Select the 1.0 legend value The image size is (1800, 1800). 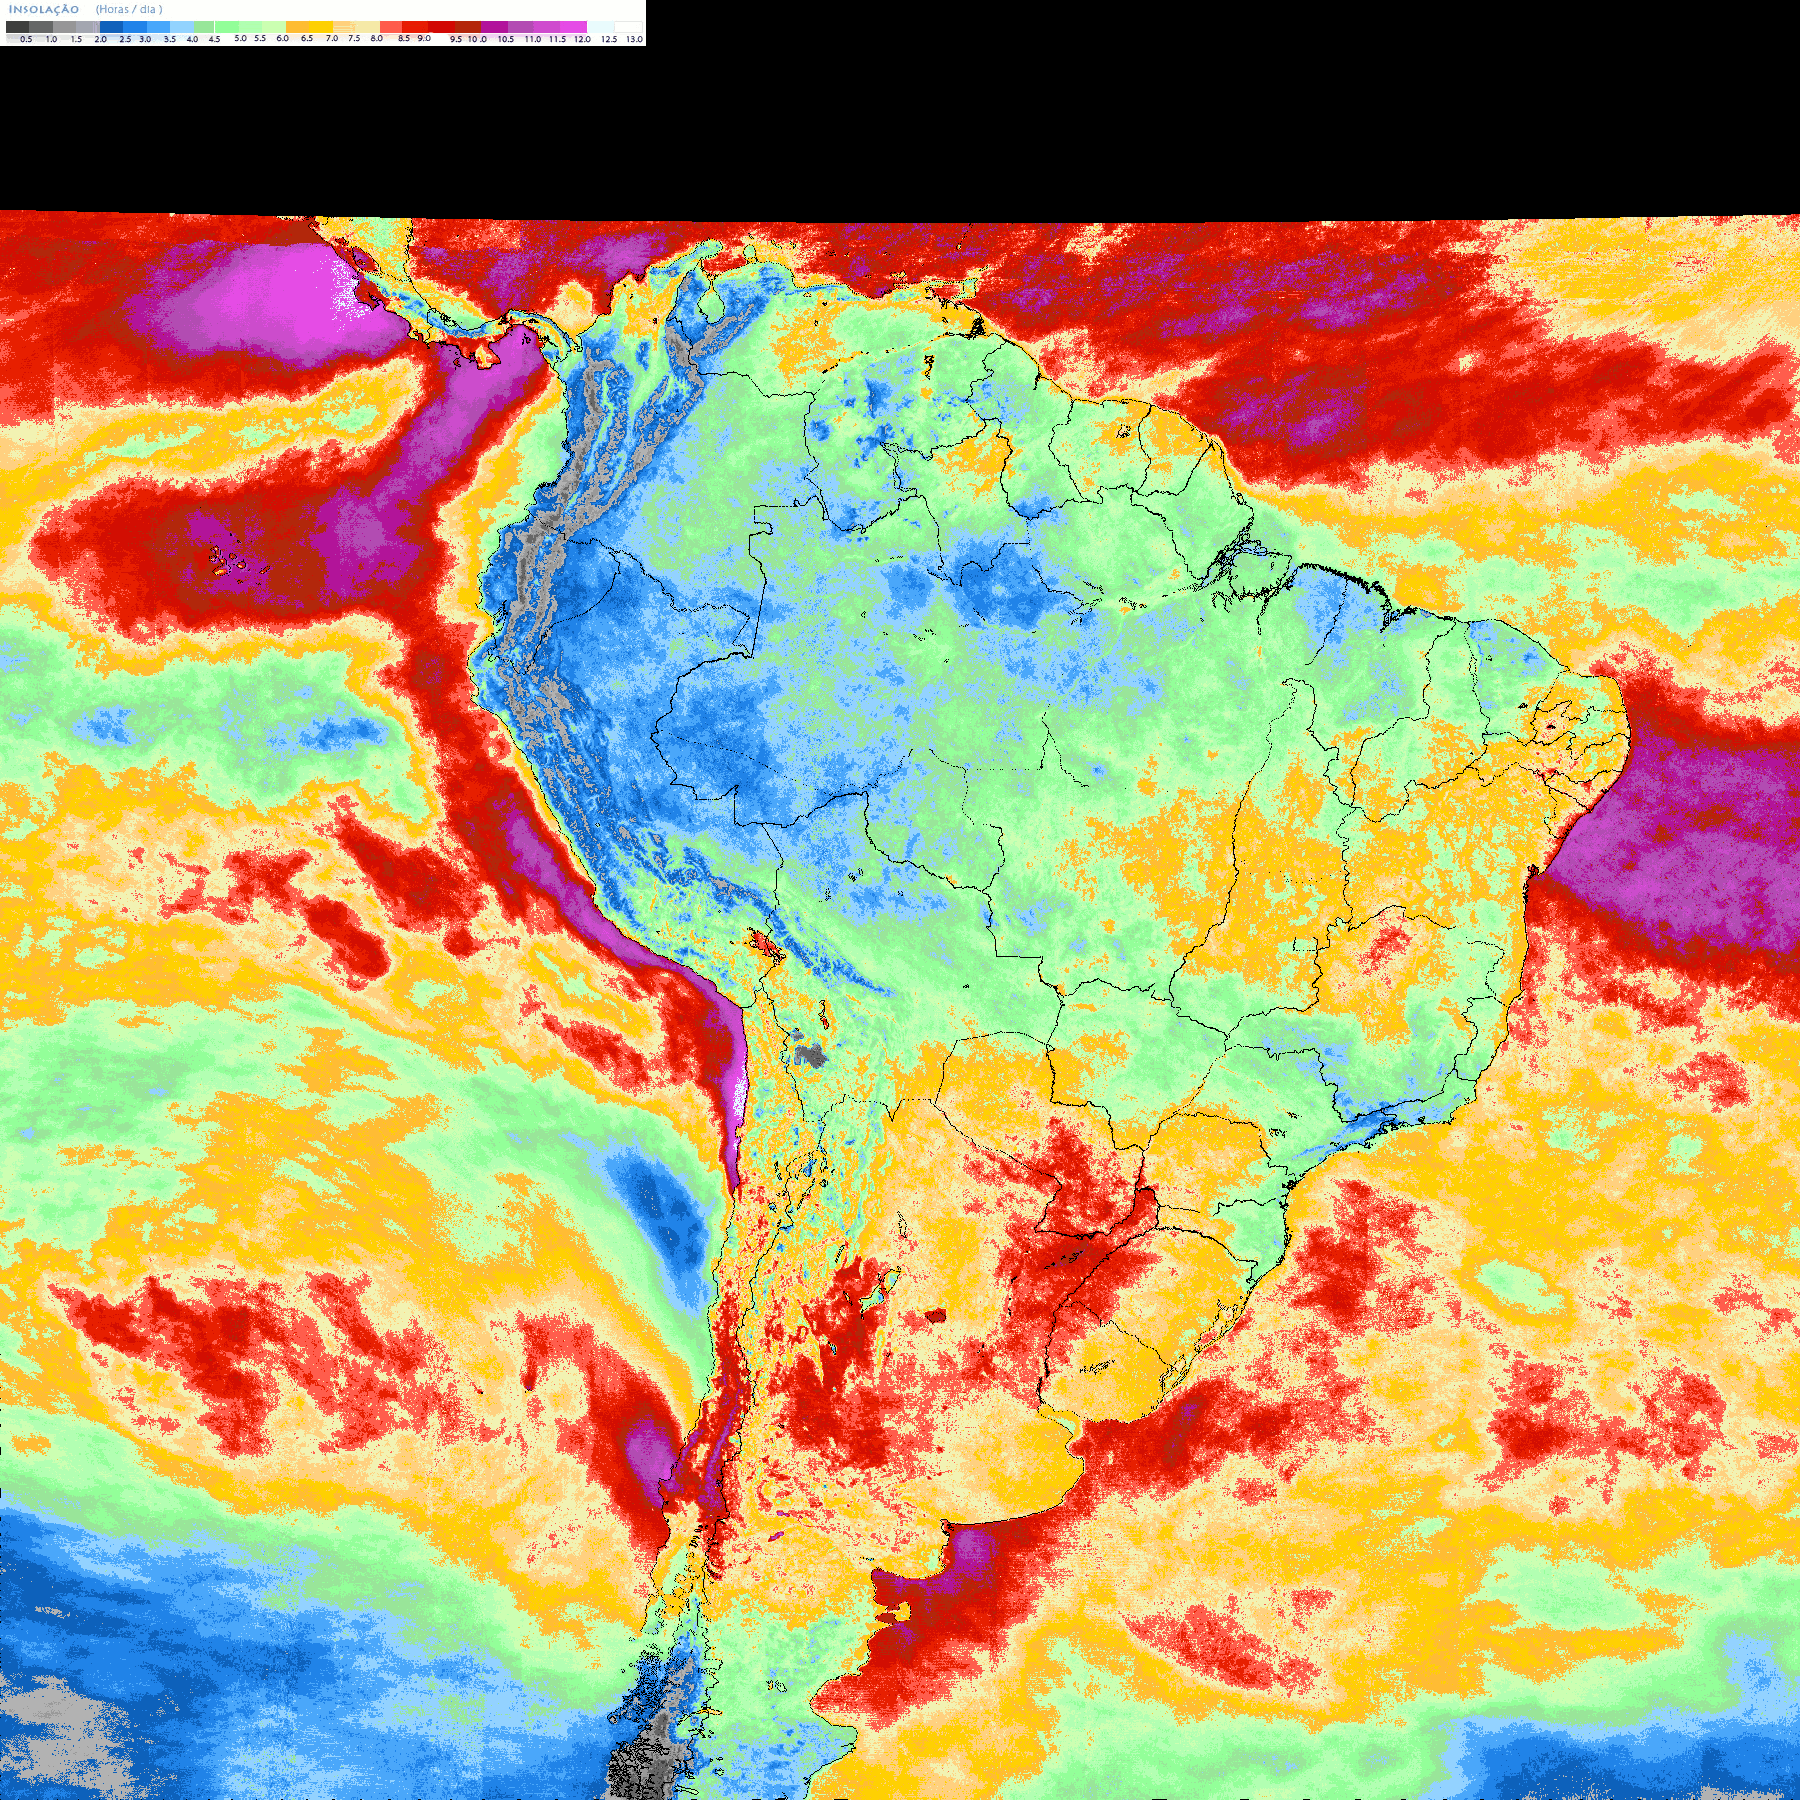(x=51, y=39)
